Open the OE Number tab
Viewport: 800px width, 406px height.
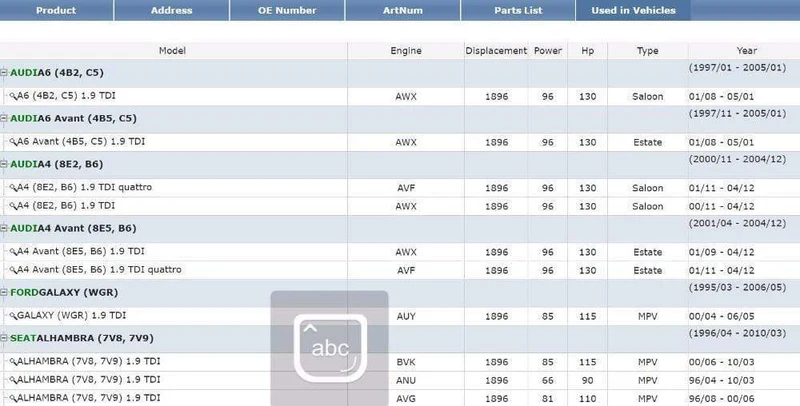[x=287, y=10]
